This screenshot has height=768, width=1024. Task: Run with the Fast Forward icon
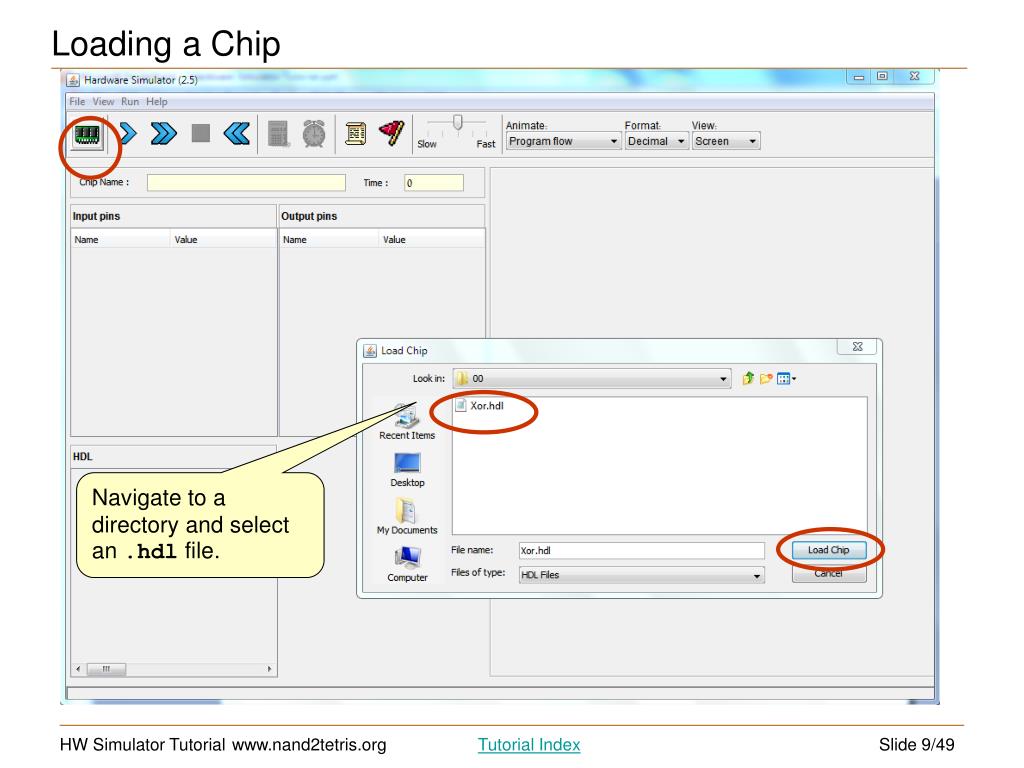point(163,134)
